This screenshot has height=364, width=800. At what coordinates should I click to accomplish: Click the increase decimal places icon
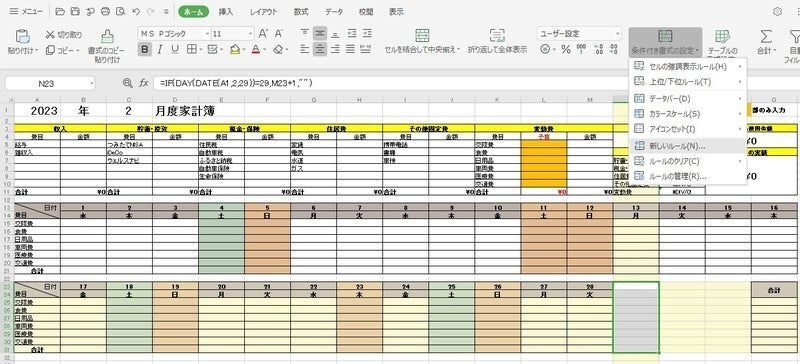point(599,50)
